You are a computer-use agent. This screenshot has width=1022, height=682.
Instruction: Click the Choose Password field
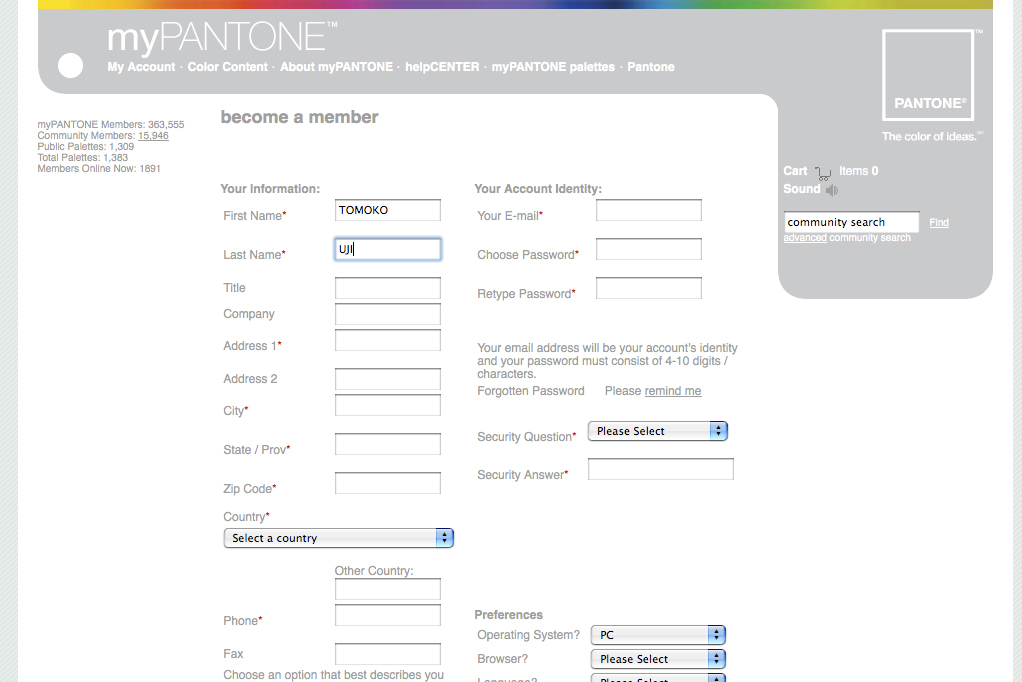click(x=649, y=249)
